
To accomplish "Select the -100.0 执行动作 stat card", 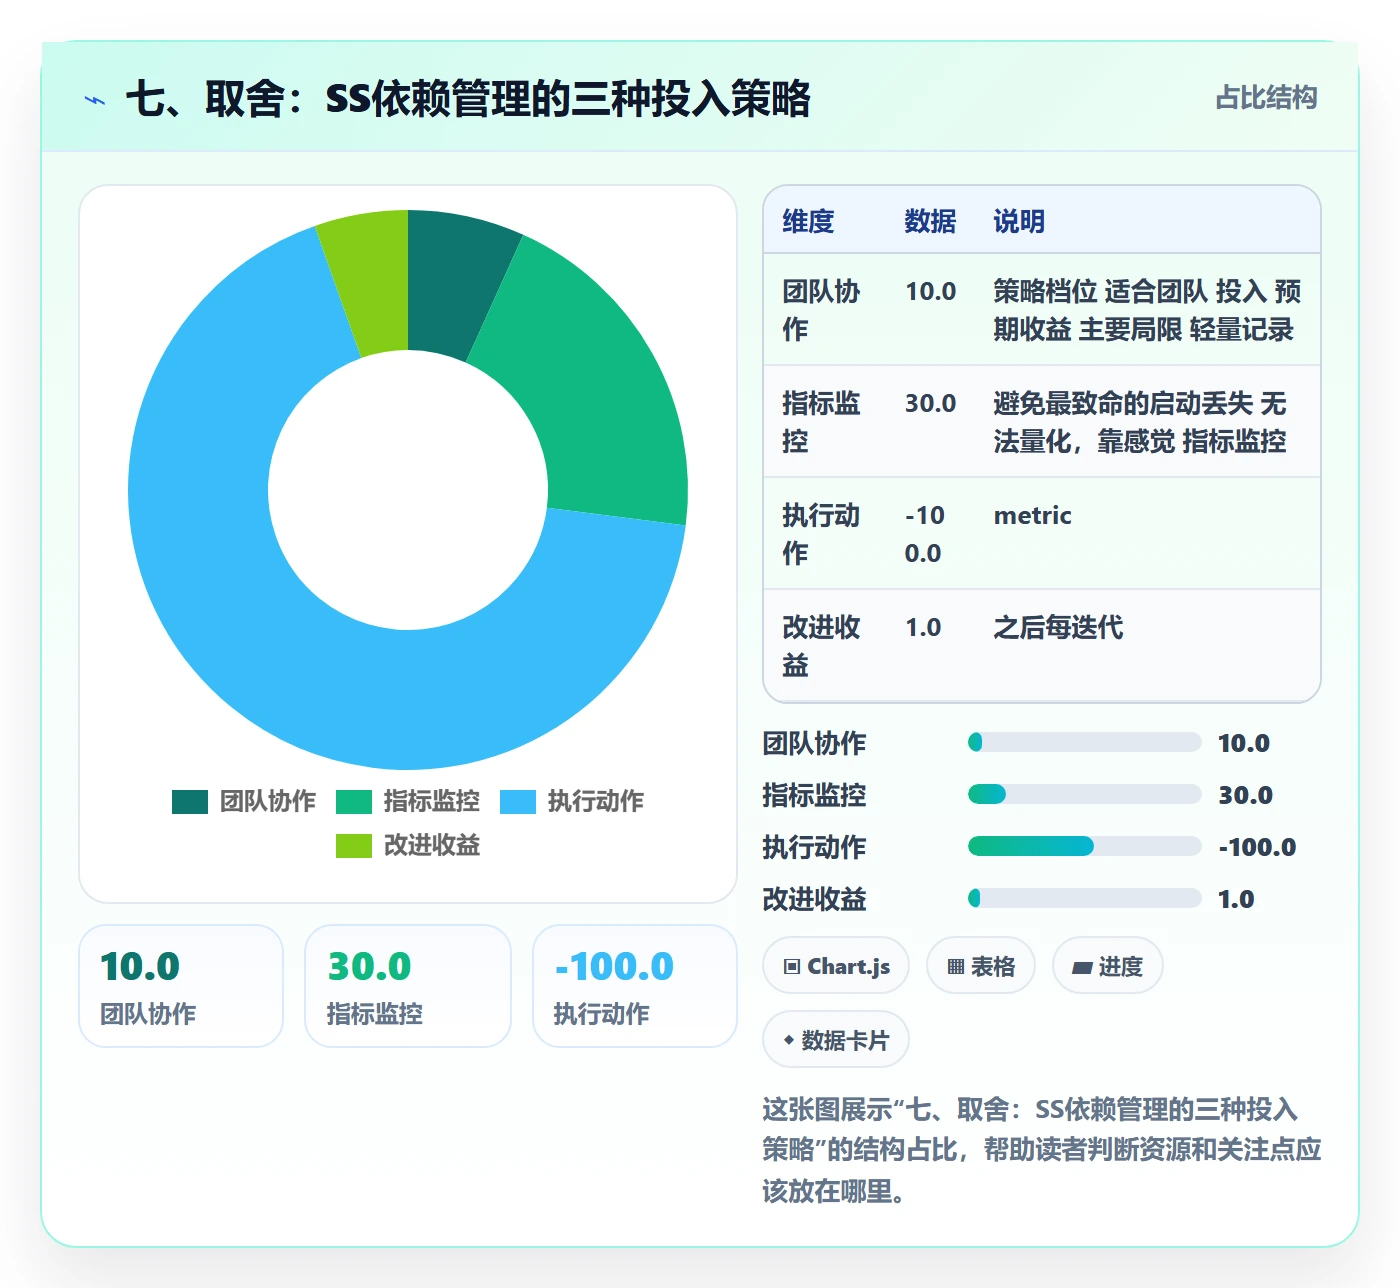I will [635, 986].
